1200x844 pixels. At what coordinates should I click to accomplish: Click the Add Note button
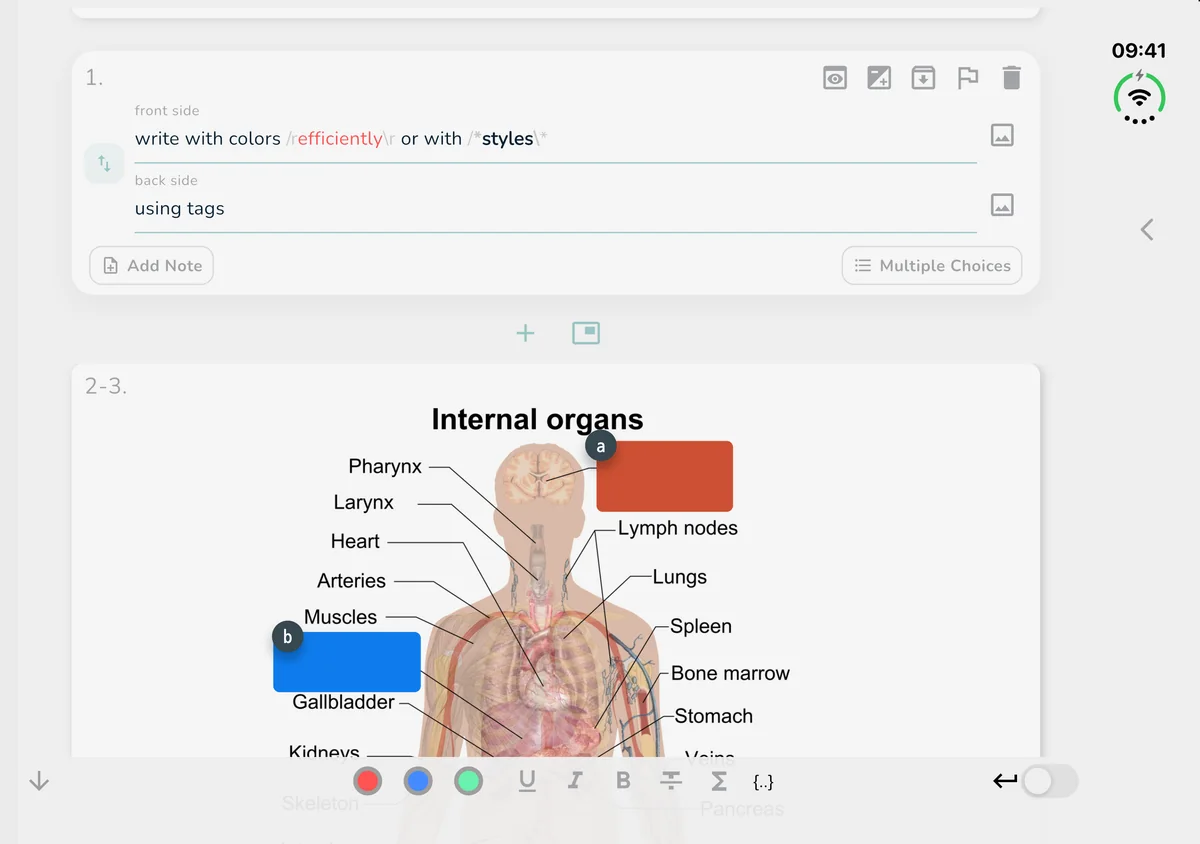click(x=152, y=266)
